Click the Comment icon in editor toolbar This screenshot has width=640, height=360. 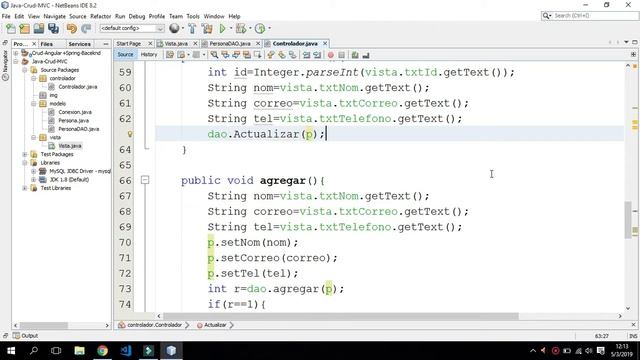(x=355, y=55)
